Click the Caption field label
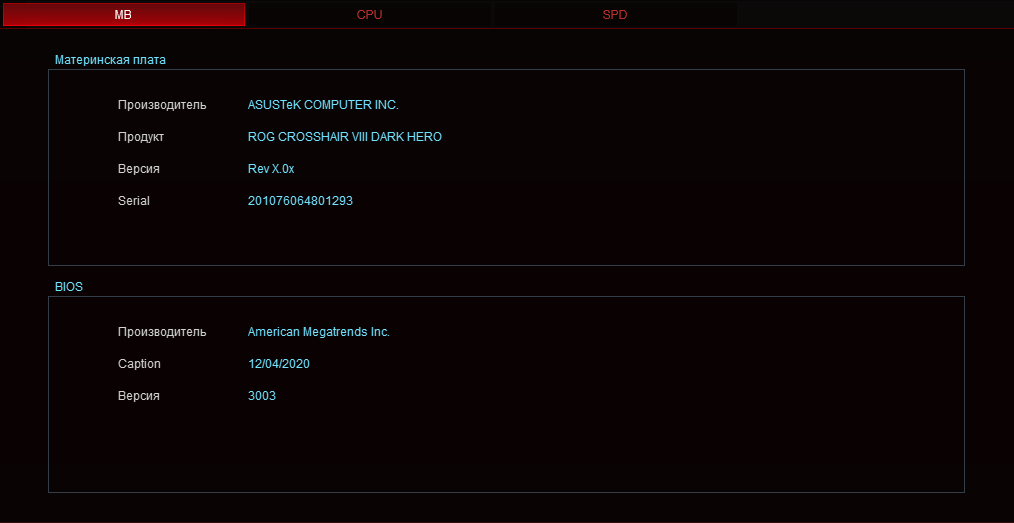Image resolution: width=1014 pixels, height=523 pixels. pos(139,364)
